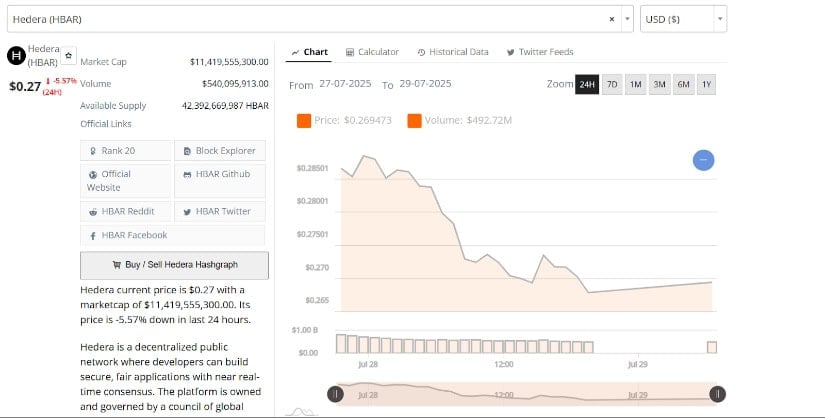Grab the right range navigator handle
This screenshot has width=825, height=418.
pos(717,394)
